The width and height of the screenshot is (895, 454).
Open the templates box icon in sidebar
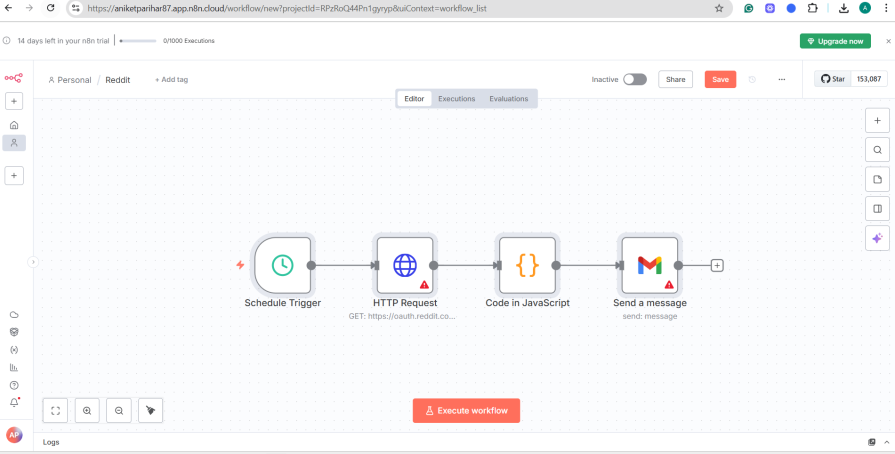(14, 332)
